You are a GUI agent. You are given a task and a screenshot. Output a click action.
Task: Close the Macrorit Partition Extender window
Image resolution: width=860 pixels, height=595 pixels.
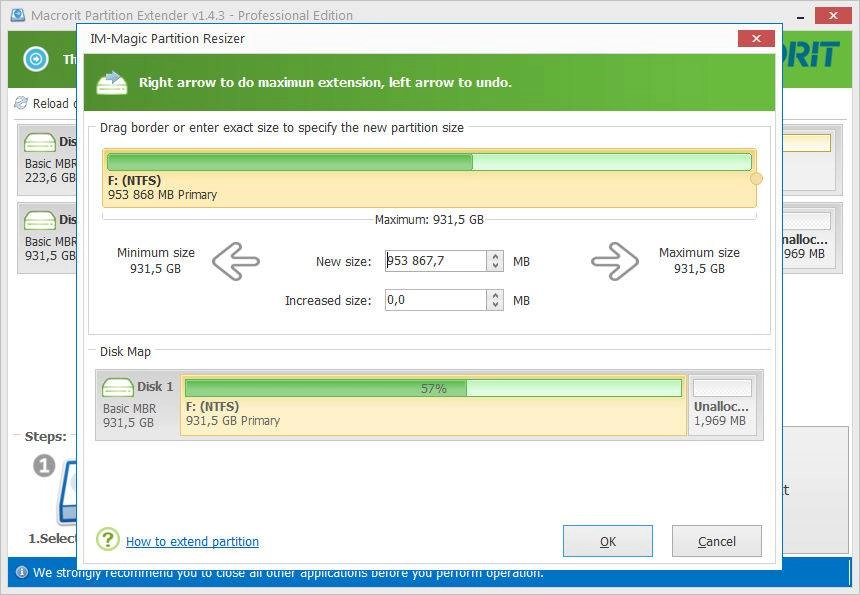[x=833, y=15]
